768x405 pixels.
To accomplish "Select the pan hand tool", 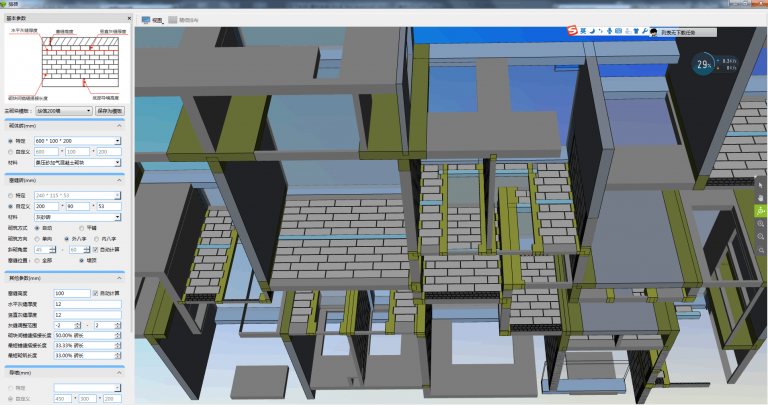I will 761,197.
